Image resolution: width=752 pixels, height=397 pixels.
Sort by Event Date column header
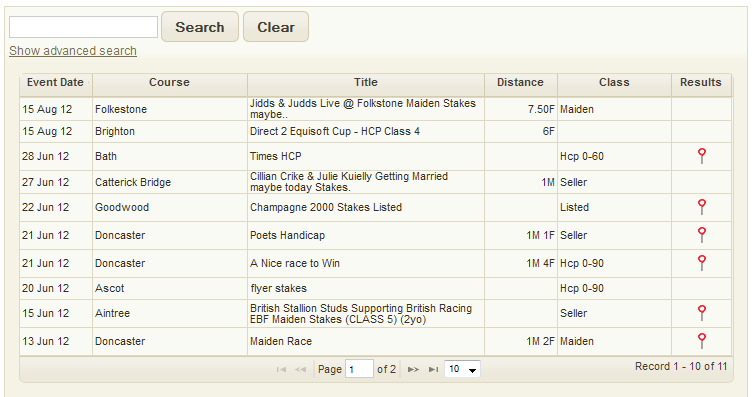pos(56,82)
